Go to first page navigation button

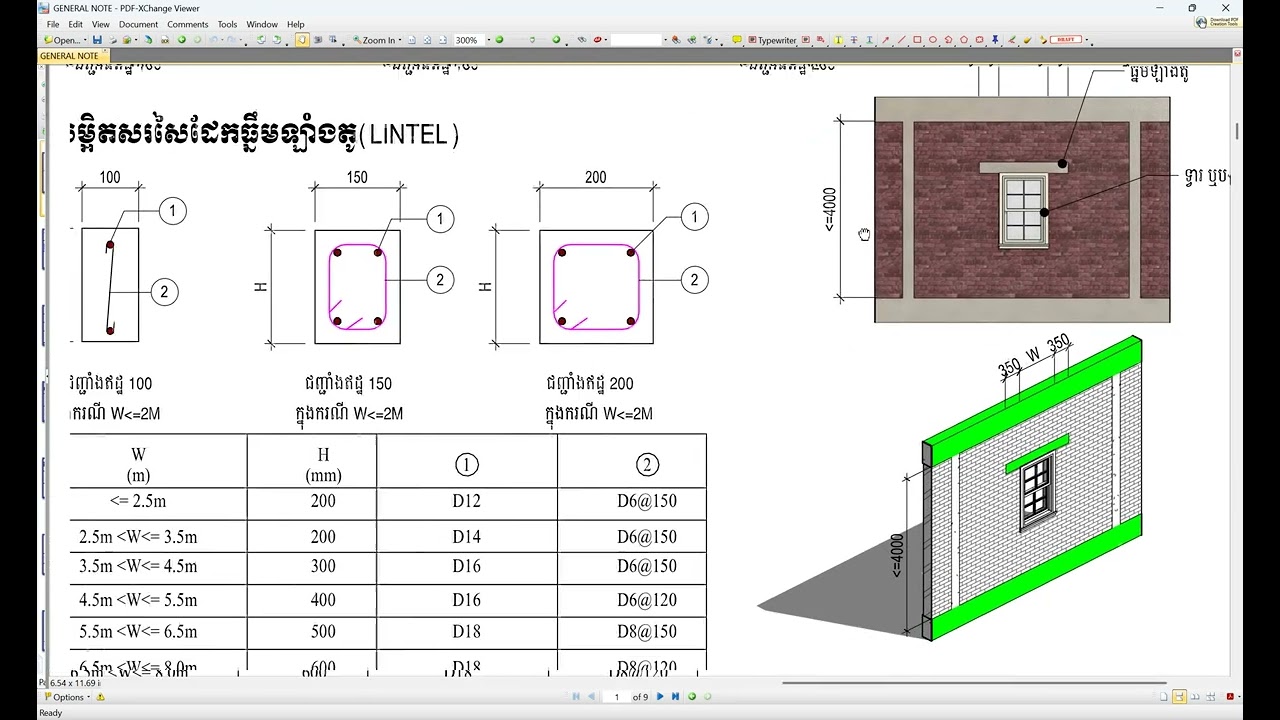576,697
